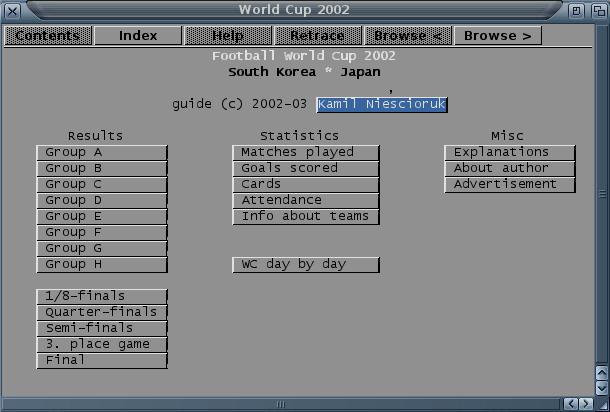Click the window depth gadget
The image size is (610, 412).
[599, 11]
